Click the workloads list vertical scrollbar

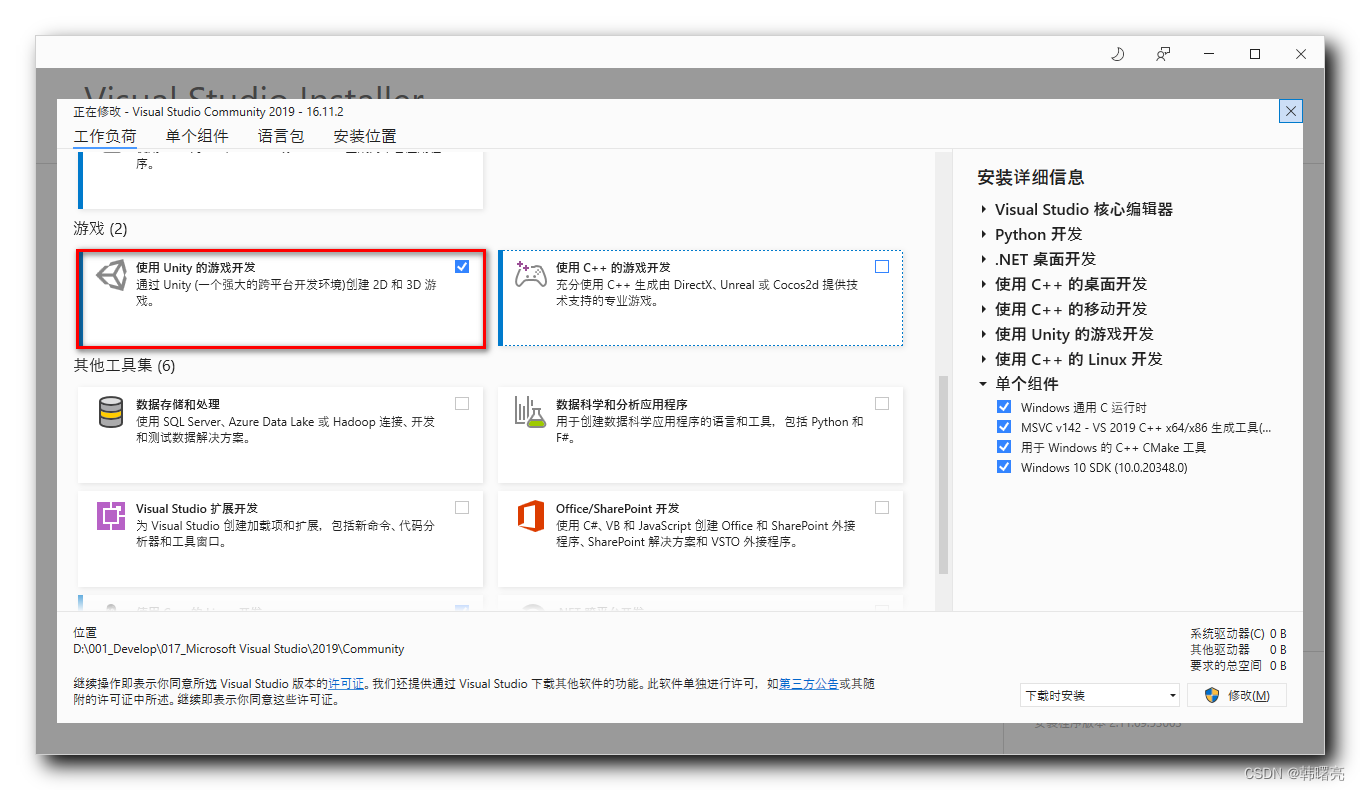coord(942,475)
